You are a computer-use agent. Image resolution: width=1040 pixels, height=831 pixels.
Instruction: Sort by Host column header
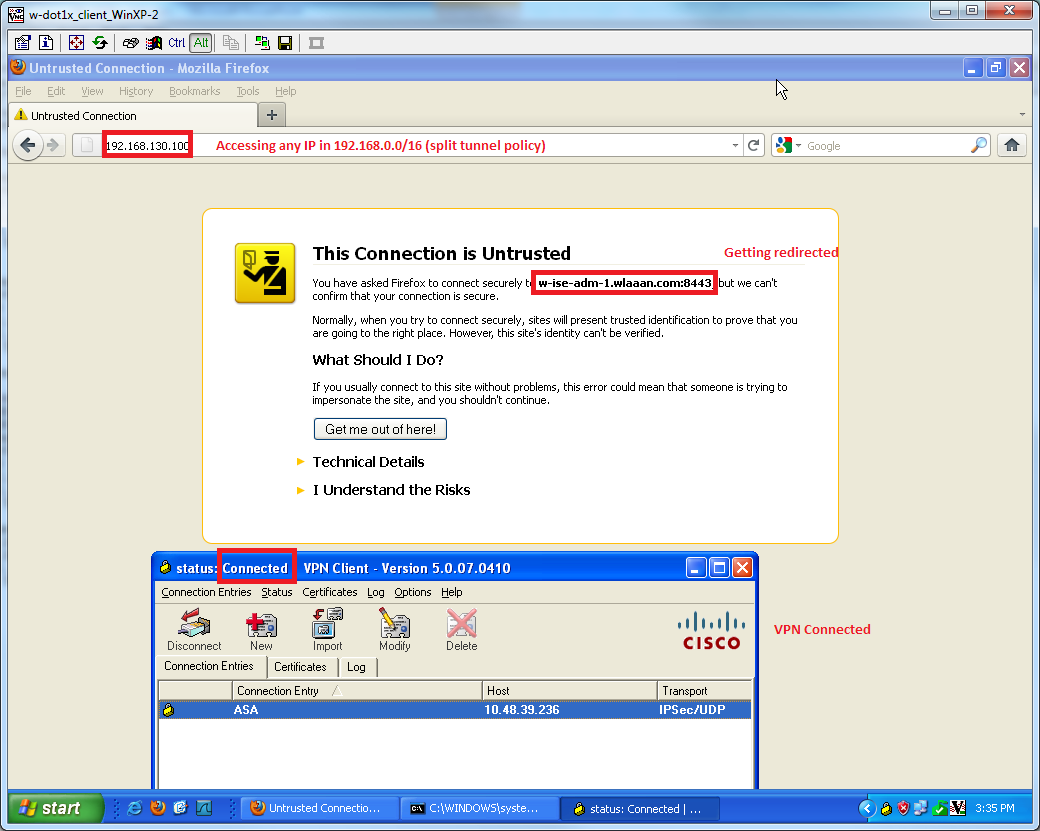(x=569, y=690)
